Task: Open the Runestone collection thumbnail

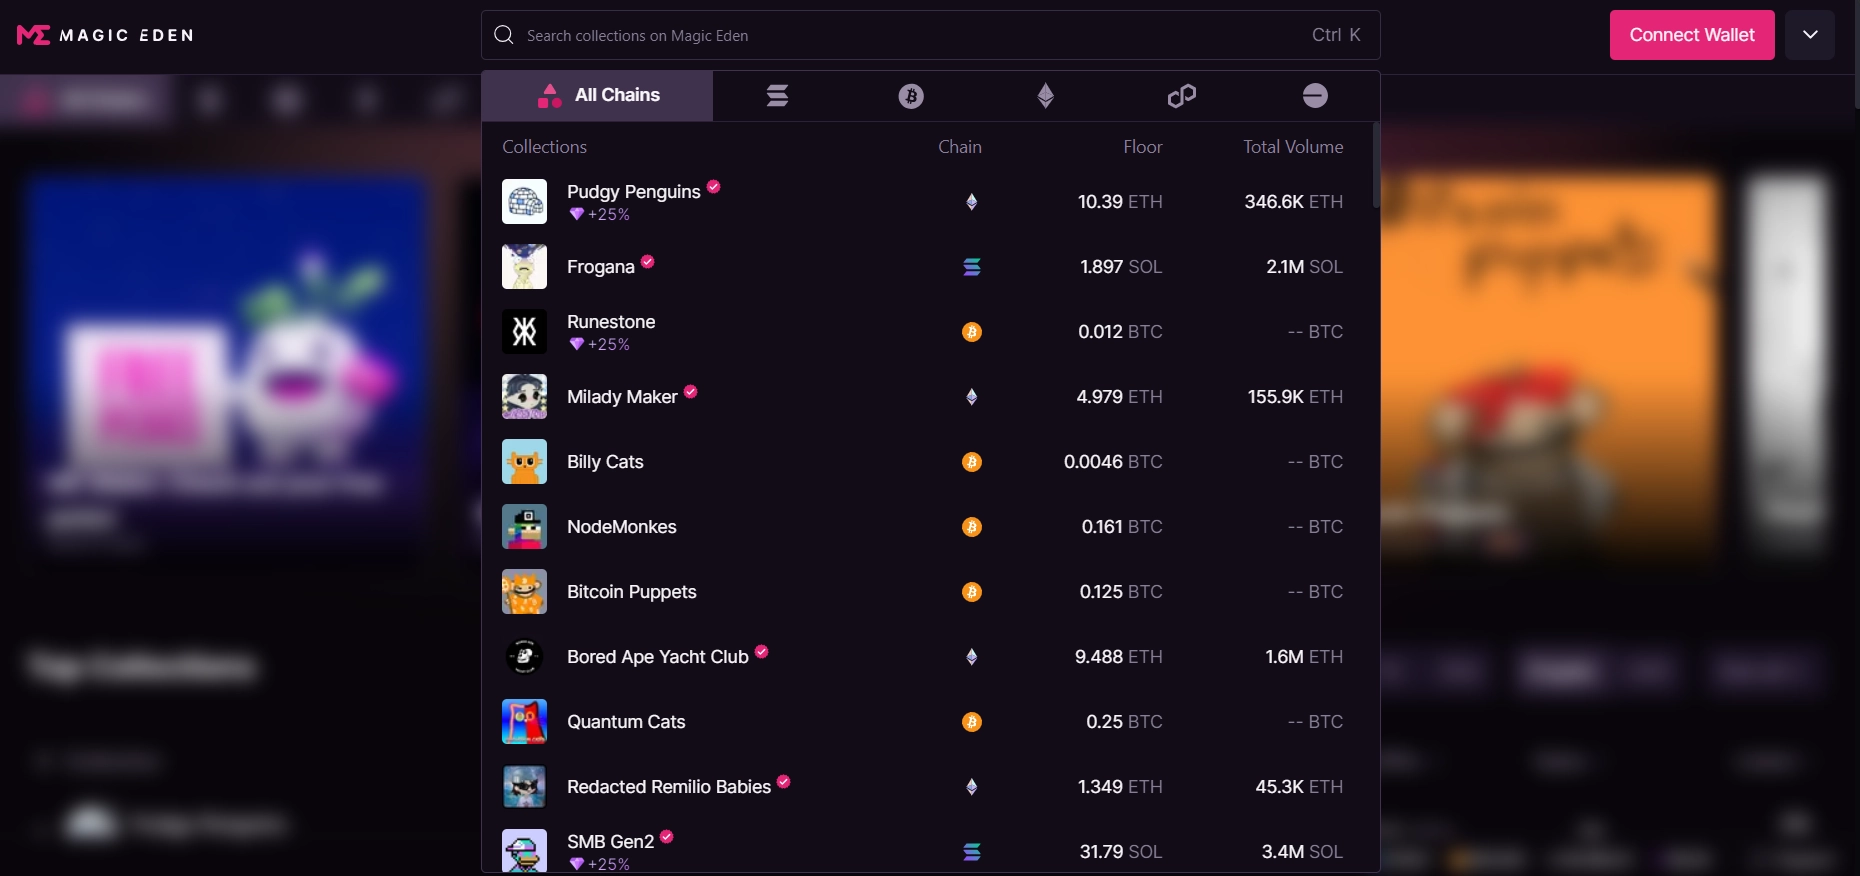Action: tap(524, 332)
